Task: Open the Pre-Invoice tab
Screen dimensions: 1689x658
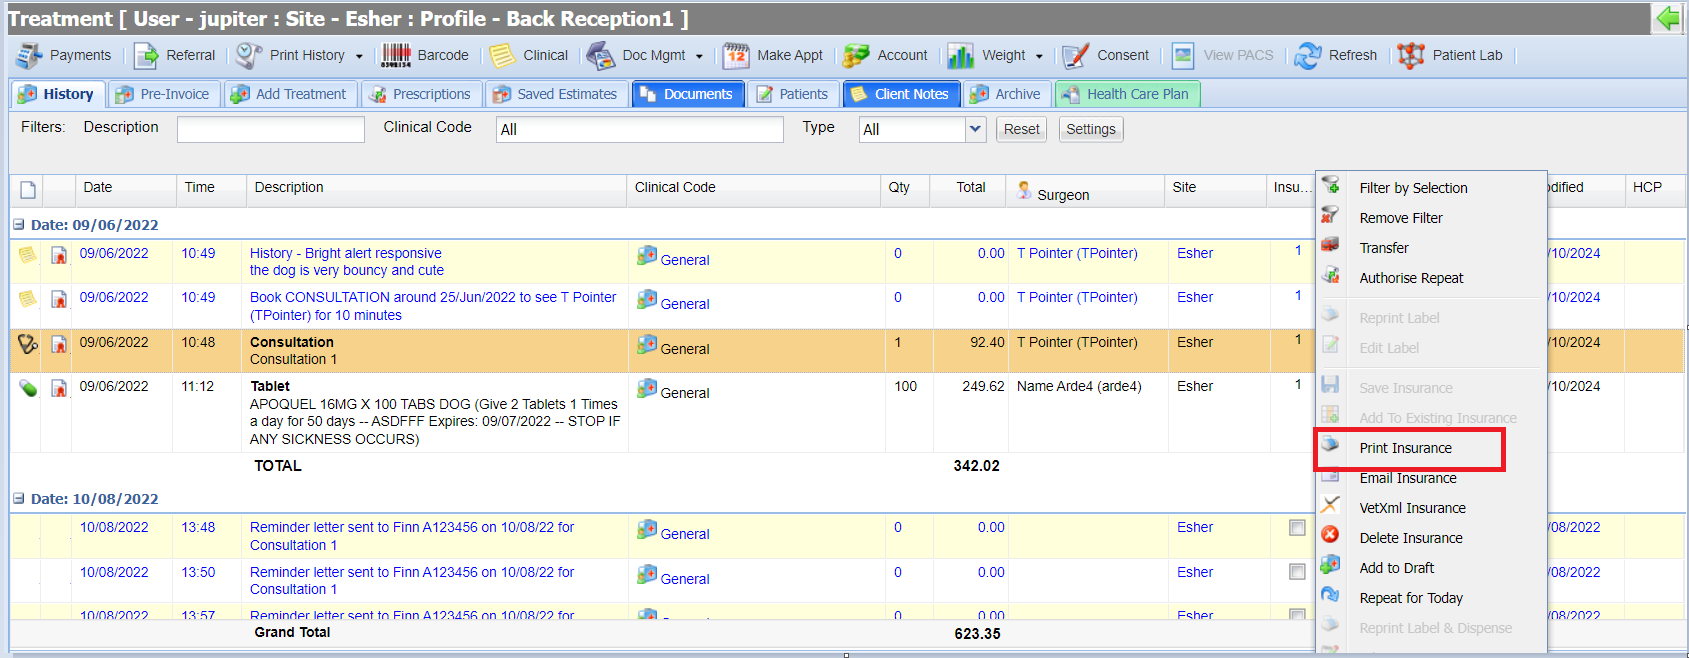Action: pyautogui.click(x=164, y=94)
